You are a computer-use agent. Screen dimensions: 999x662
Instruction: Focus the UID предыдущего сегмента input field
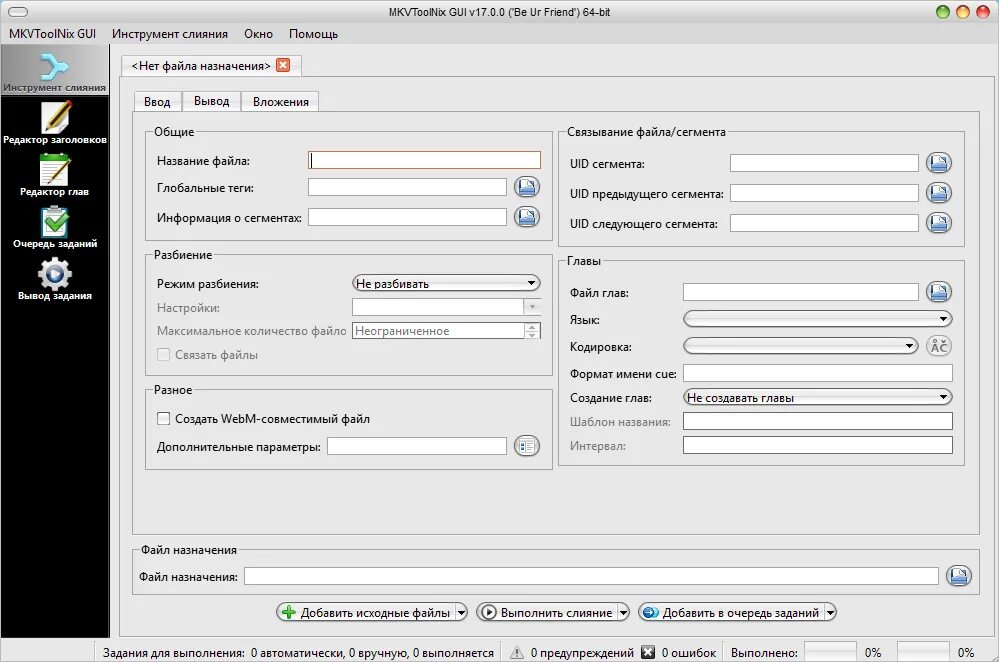(x=824, y=192)
